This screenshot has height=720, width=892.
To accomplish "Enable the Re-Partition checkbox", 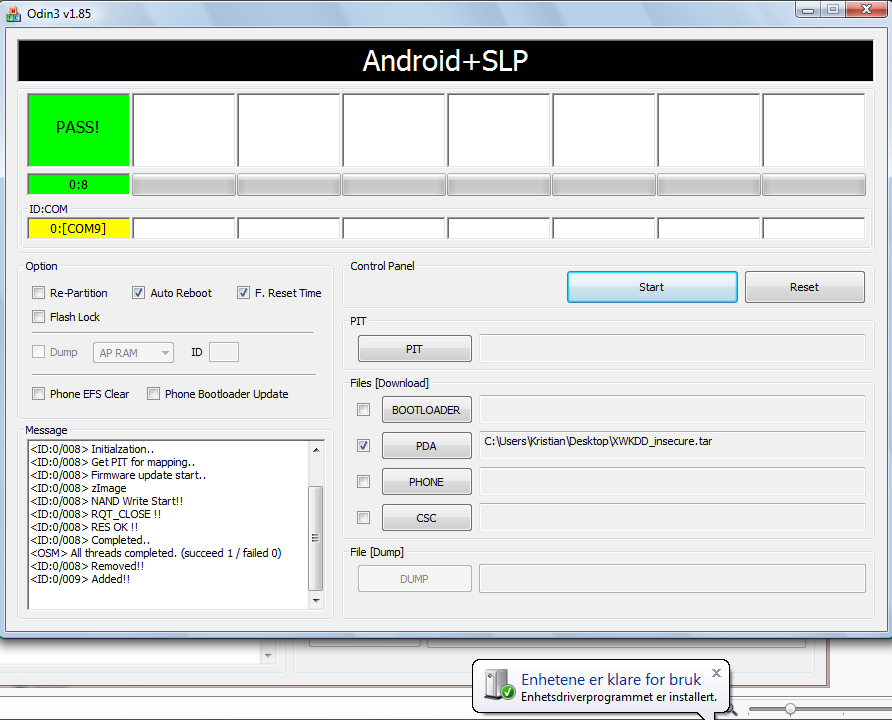I will [x=39, y=293].
